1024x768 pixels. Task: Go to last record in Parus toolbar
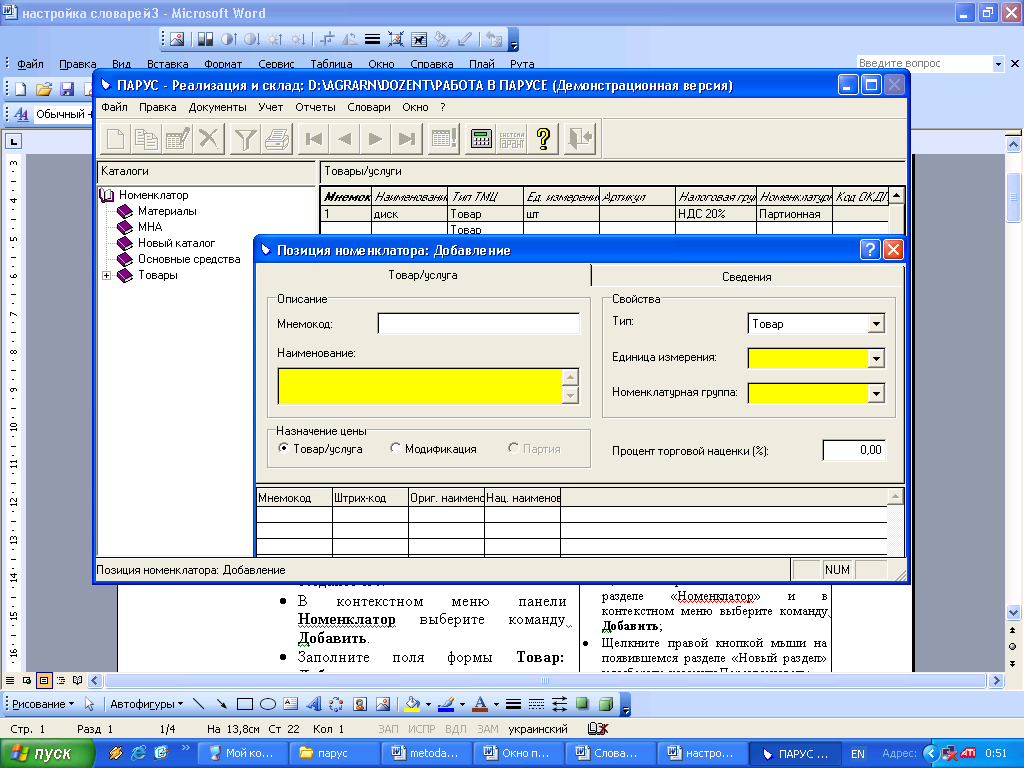click(x=407, y=138)
